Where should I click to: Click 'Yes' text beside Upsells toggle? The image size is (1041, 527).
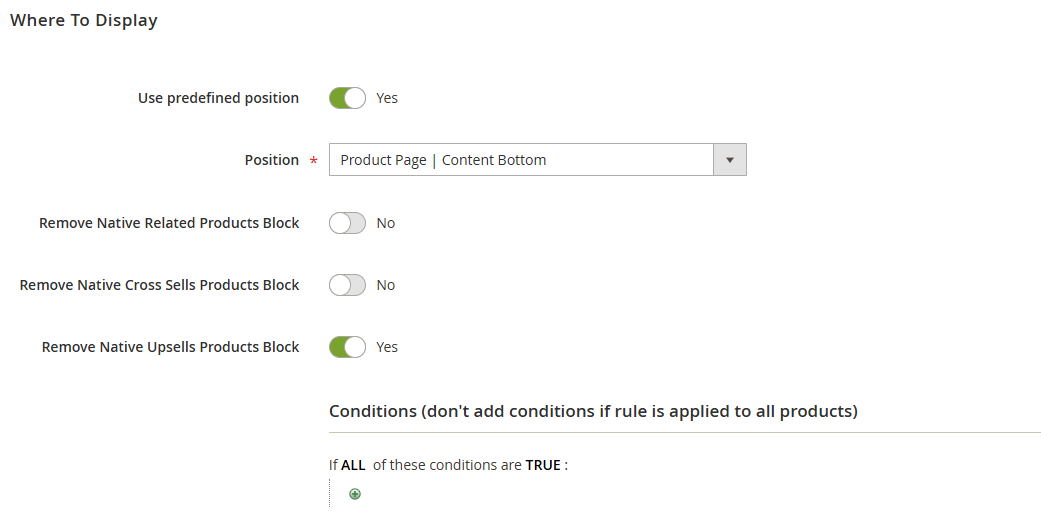click(x=387, y=347)
